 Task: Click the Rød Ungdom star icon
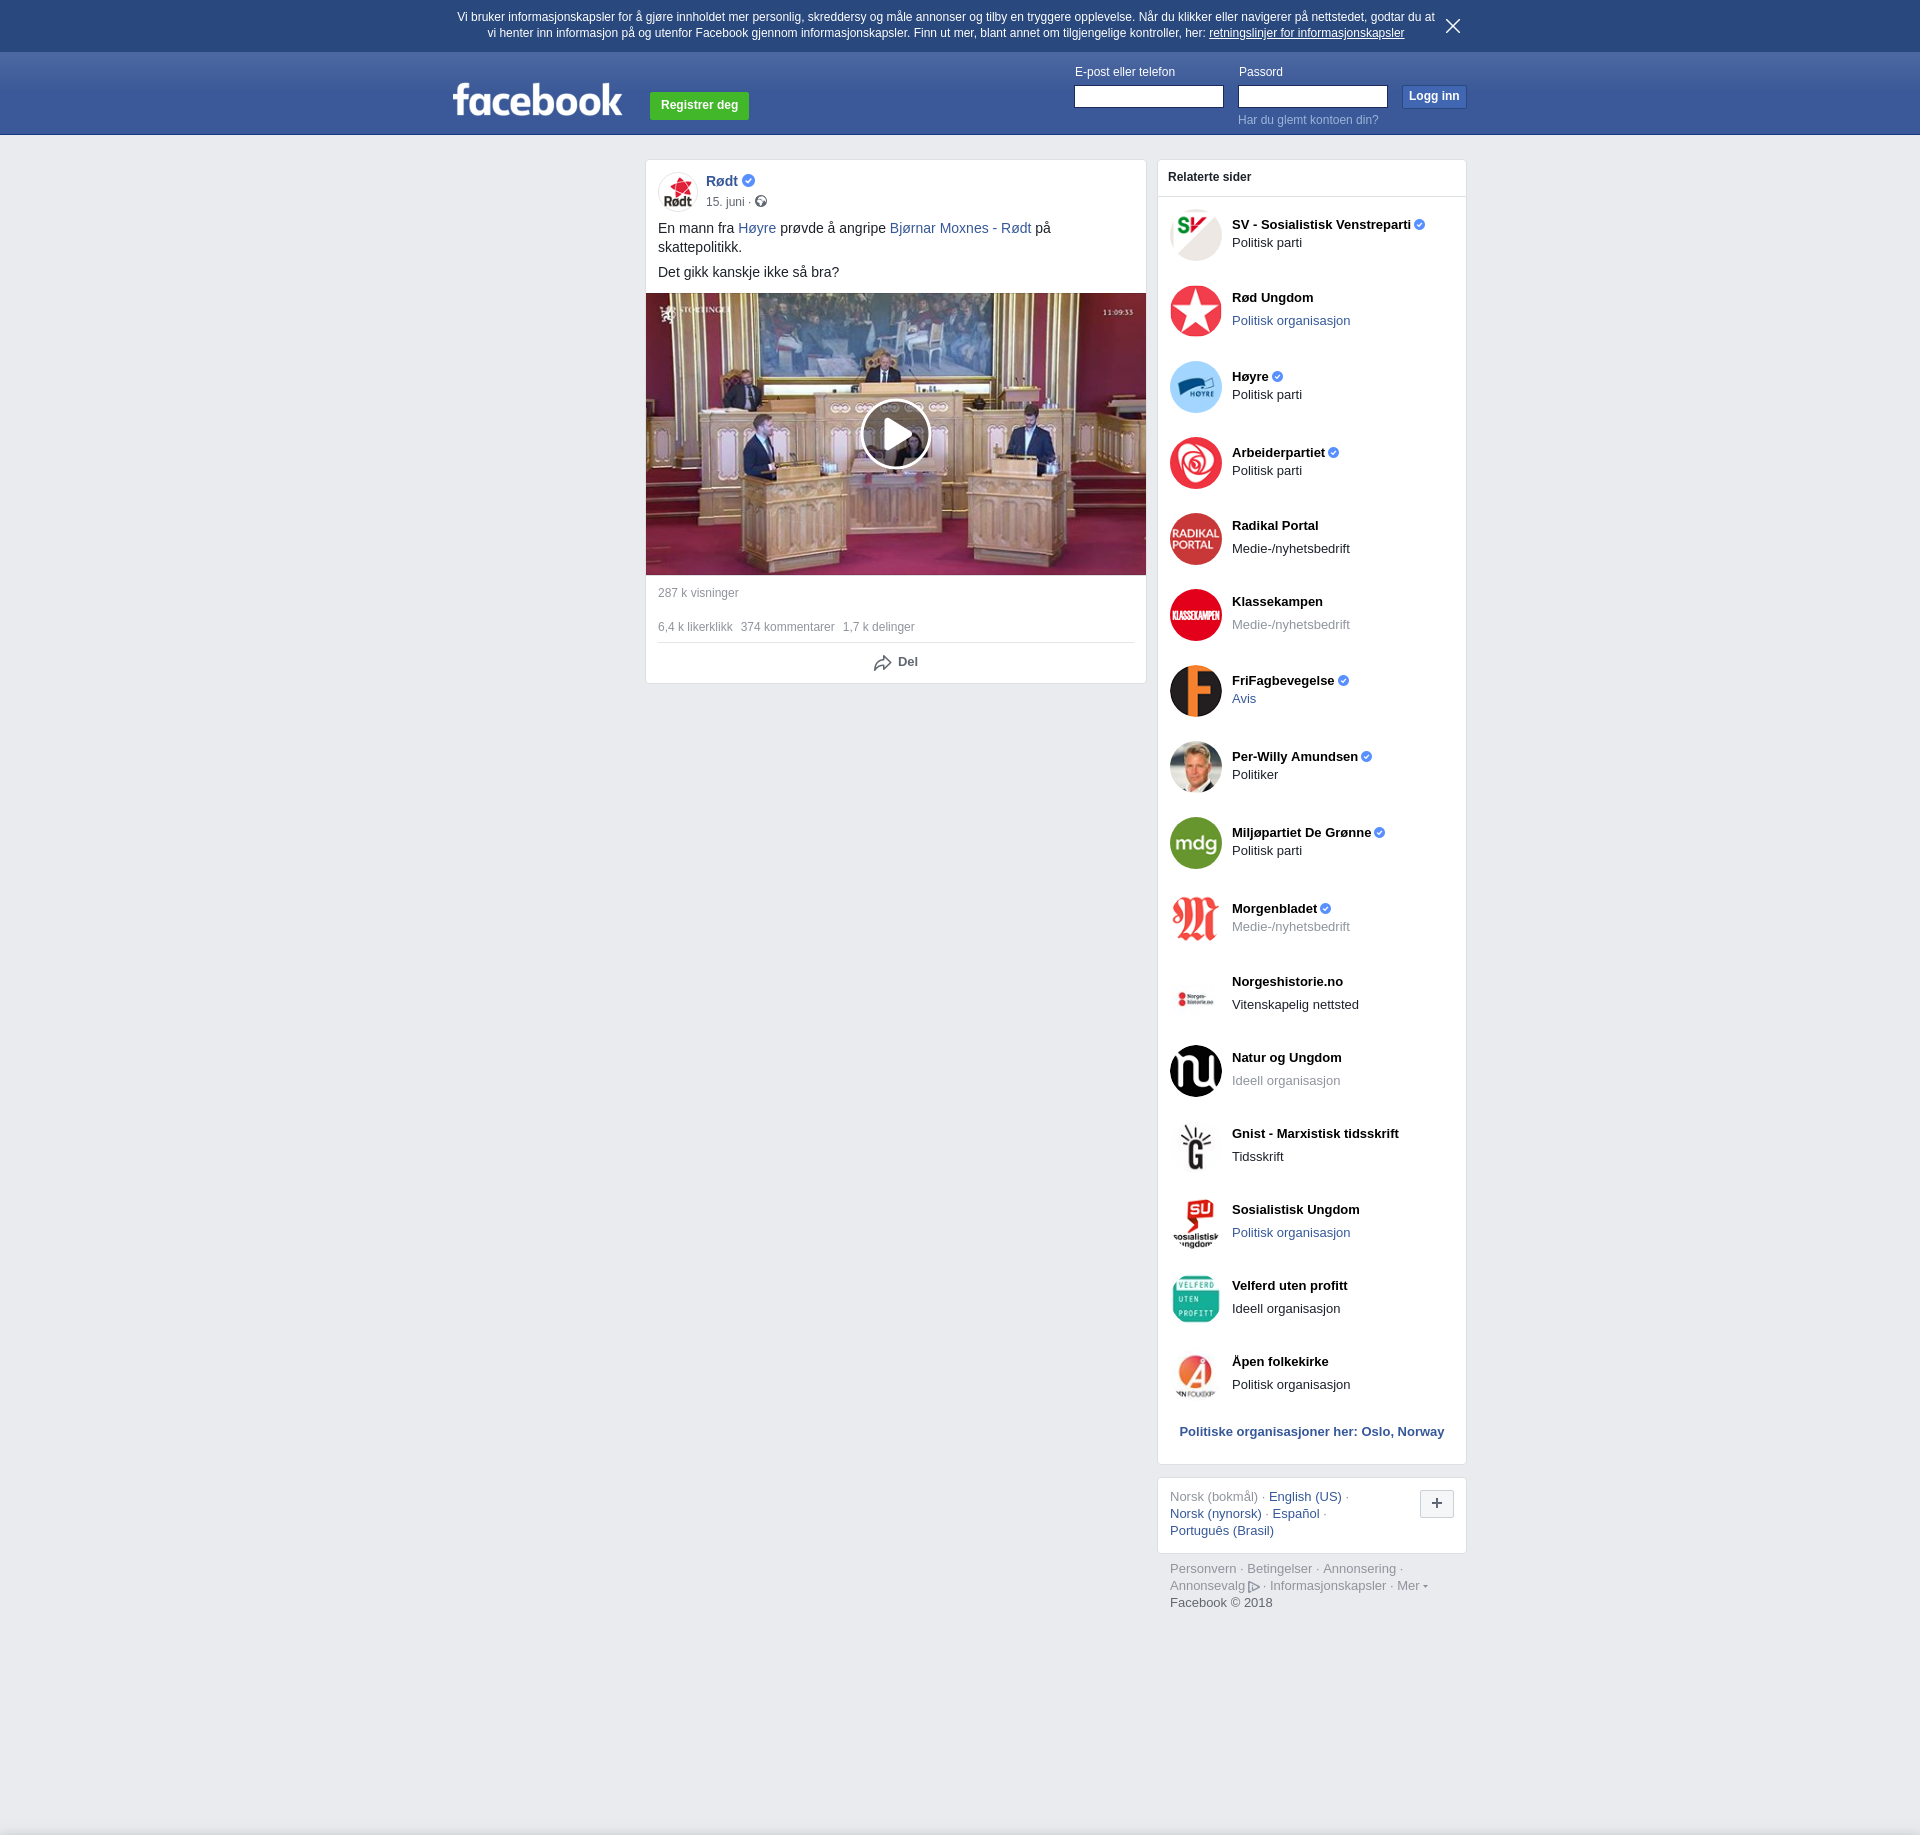pyautogui.click(x=1195, y=311)
